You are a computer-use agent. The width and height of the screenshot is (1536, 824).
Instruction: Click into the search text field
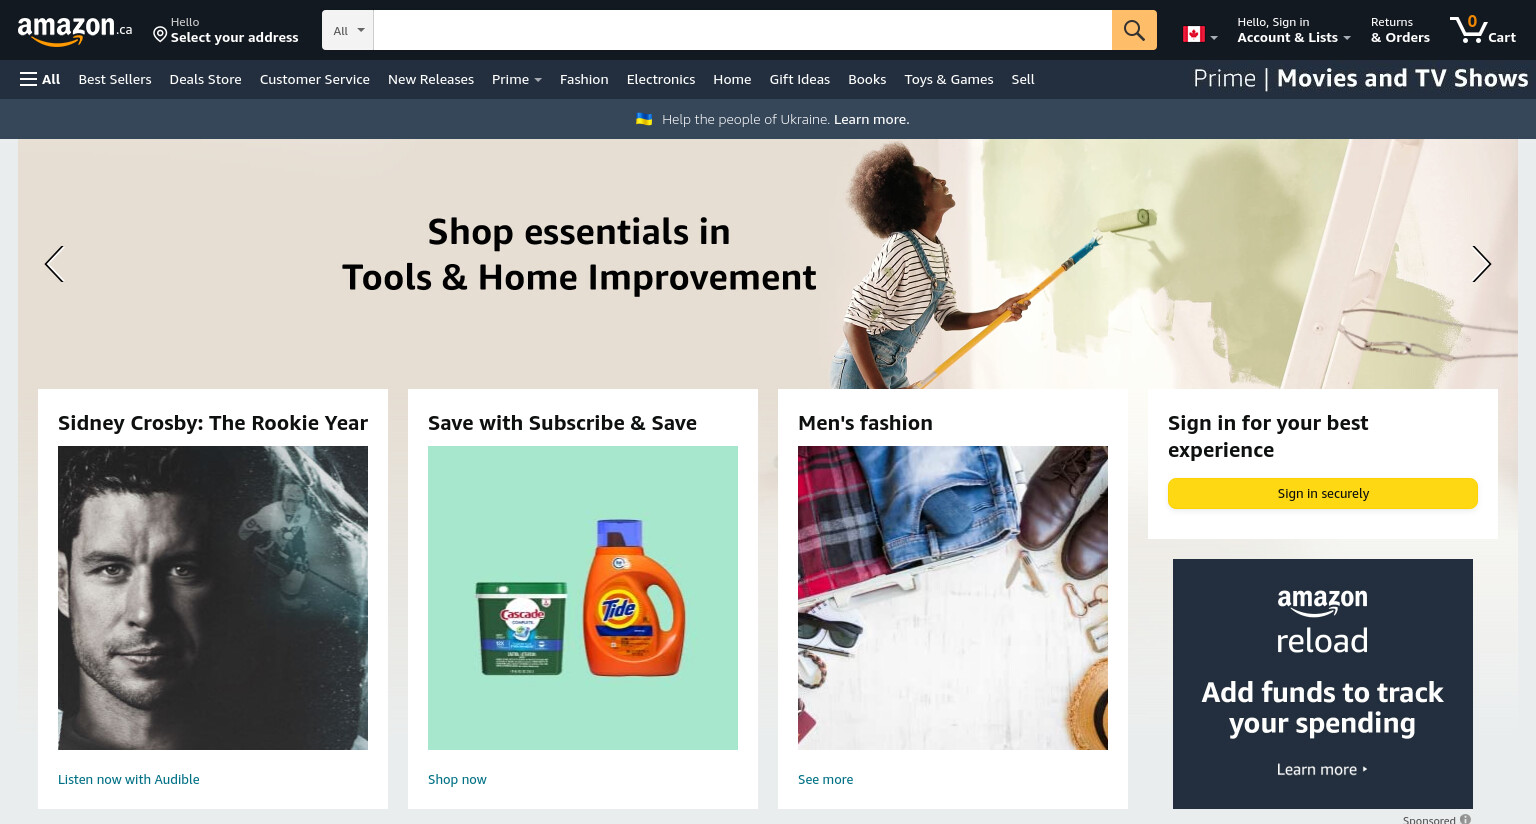pyautogui.click(x=742, y=30)
